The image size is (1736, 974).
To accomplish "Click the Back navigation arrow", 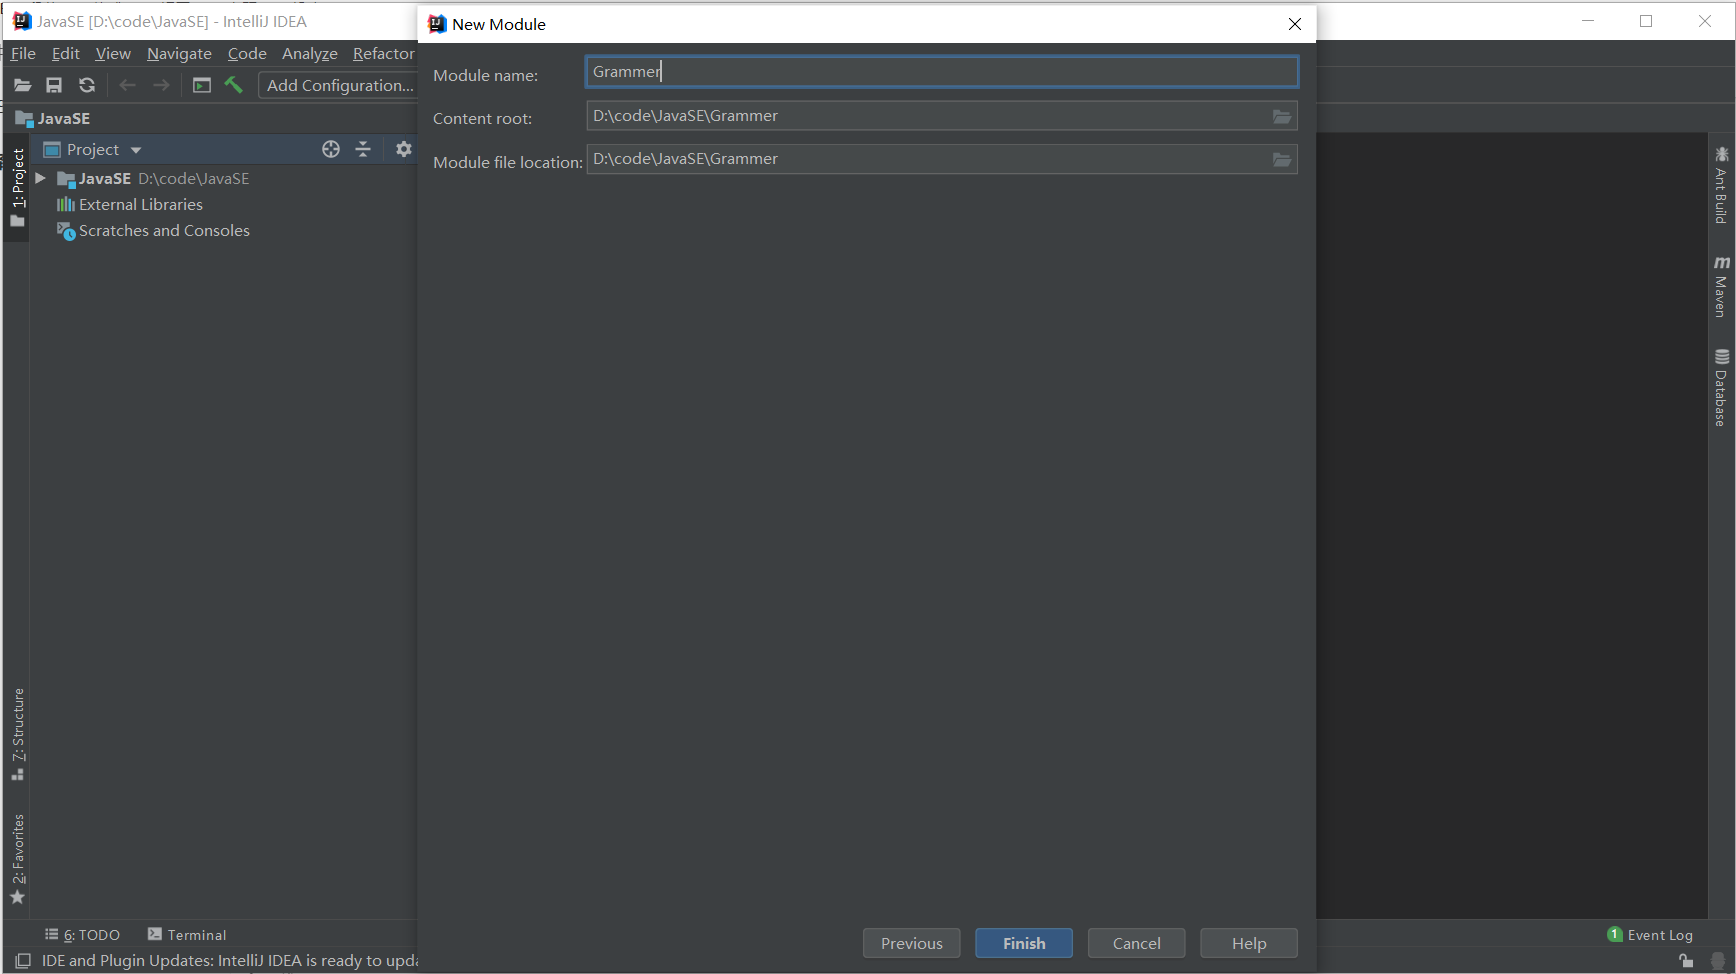I will [127, 86].
